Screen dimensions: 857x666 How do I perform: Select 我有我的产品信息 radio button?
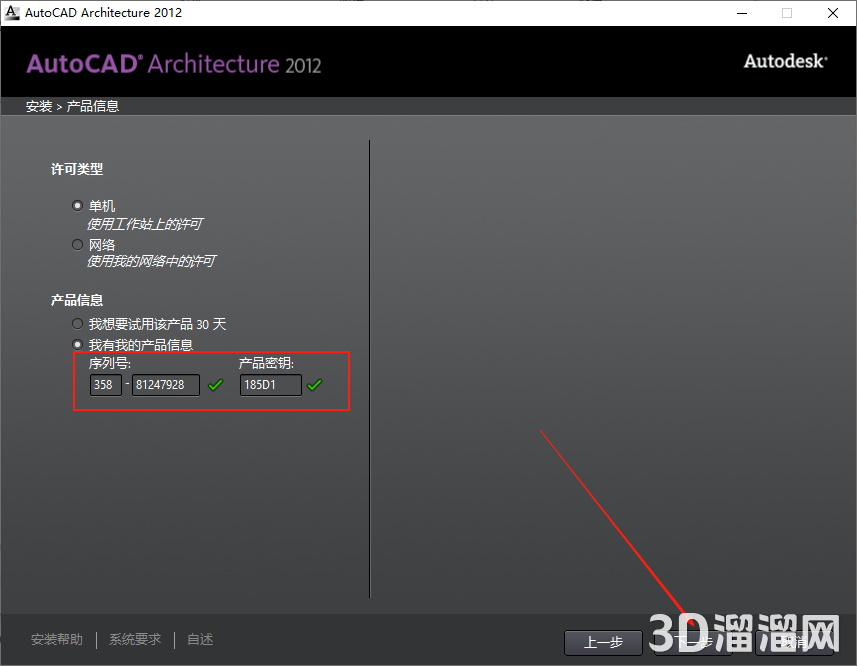tap(78, 344)
